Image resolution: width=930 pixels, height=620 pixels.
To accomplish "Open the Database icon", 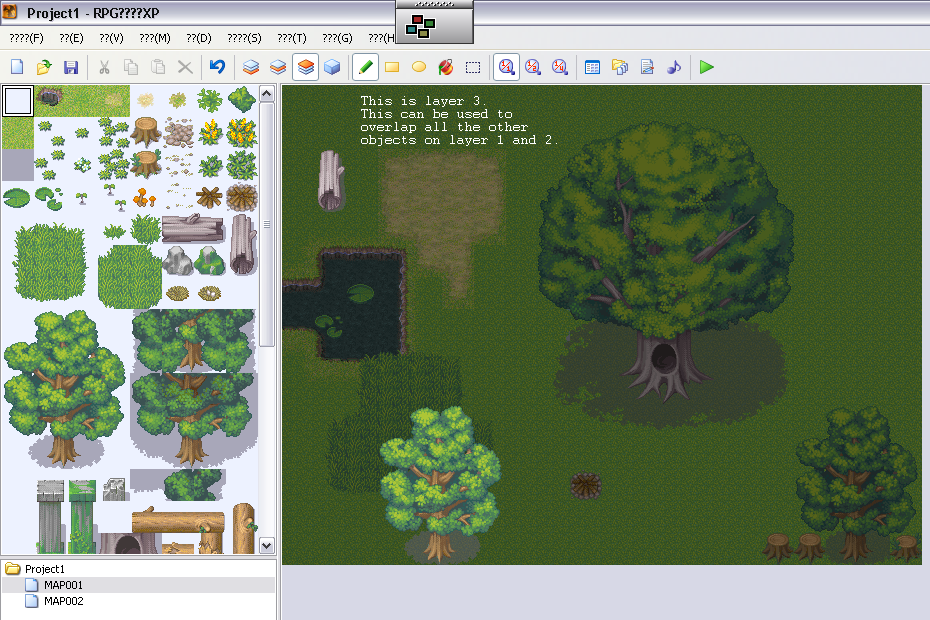I will click(x=593, y=67).
